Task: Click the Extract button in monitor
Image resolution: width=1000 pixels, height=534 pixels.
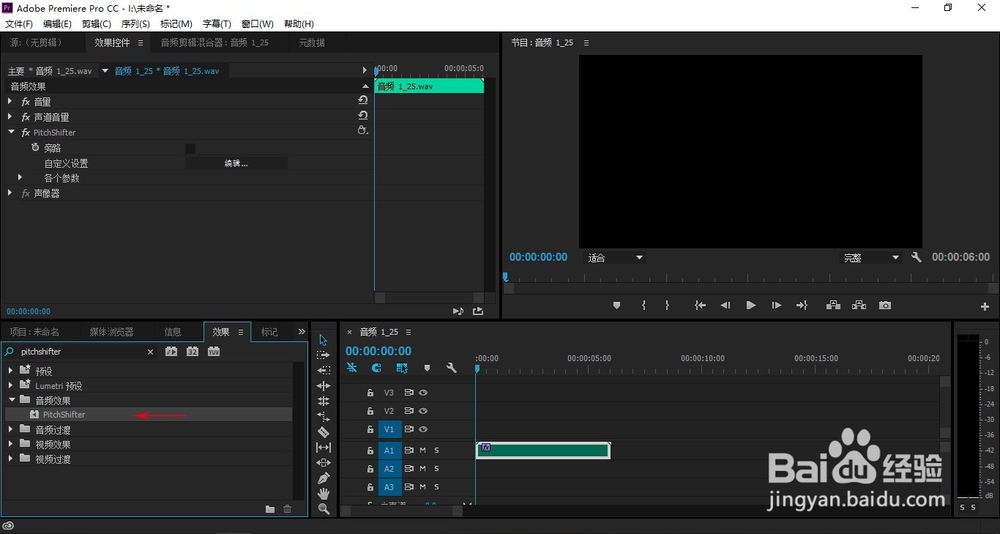Action: [859, 306]
